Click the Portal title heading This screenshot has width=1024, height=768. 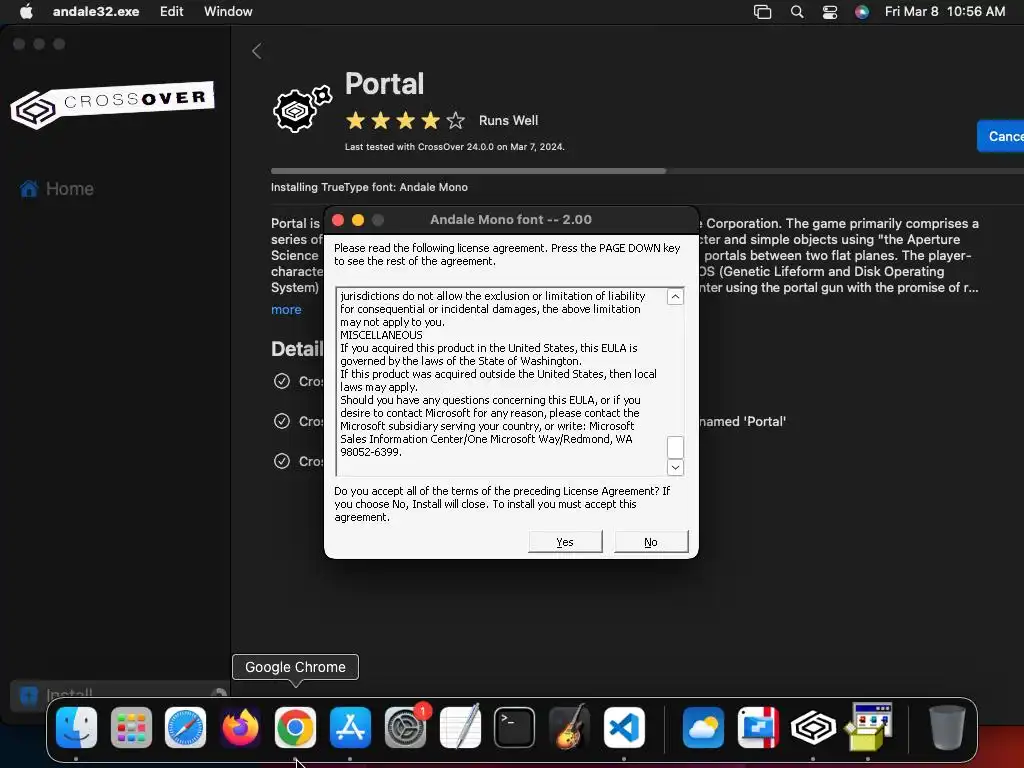click(x=385, y=84)
